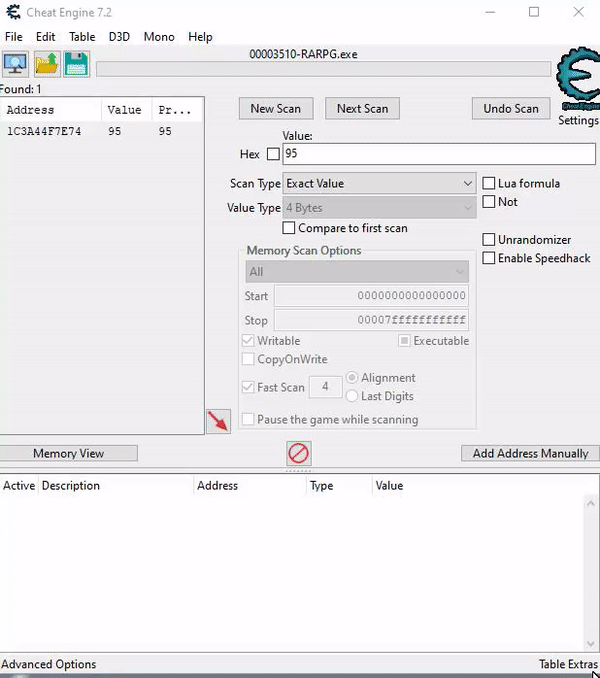
Task: Click the address list Value header
Action: (389, 486)
